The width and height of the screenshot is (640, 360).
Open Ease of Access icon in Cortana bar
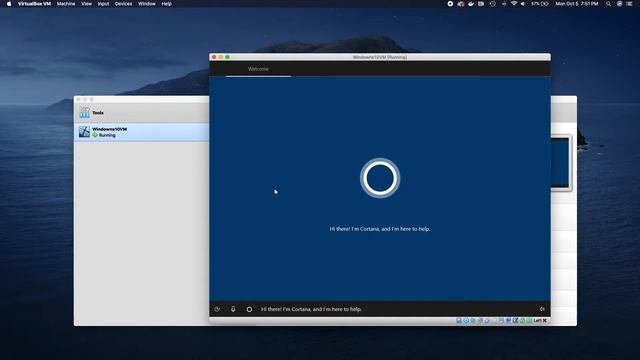[217, 309]
